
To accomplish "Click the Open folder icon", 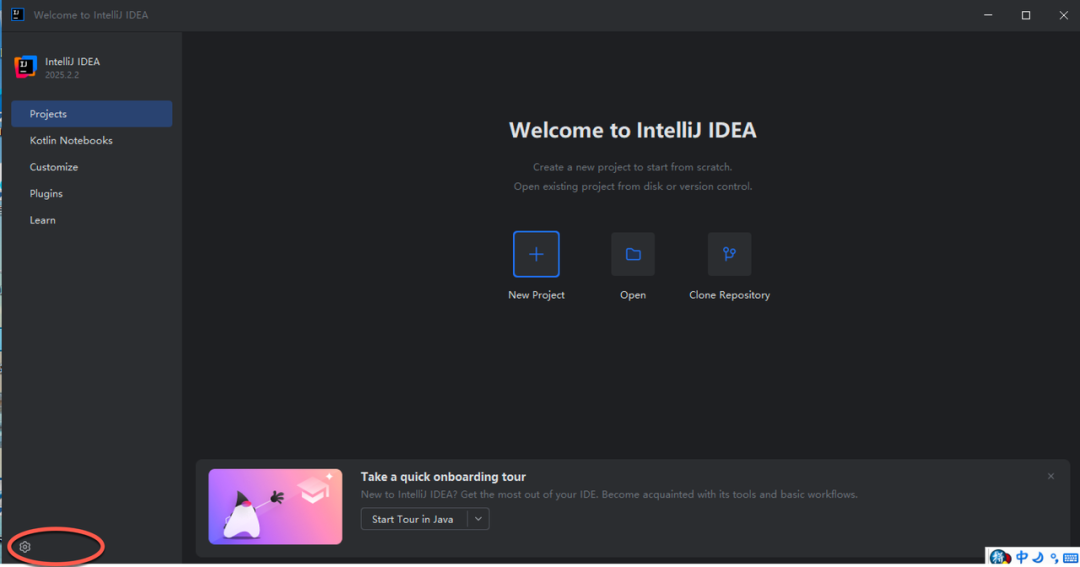I will point(632,254).
